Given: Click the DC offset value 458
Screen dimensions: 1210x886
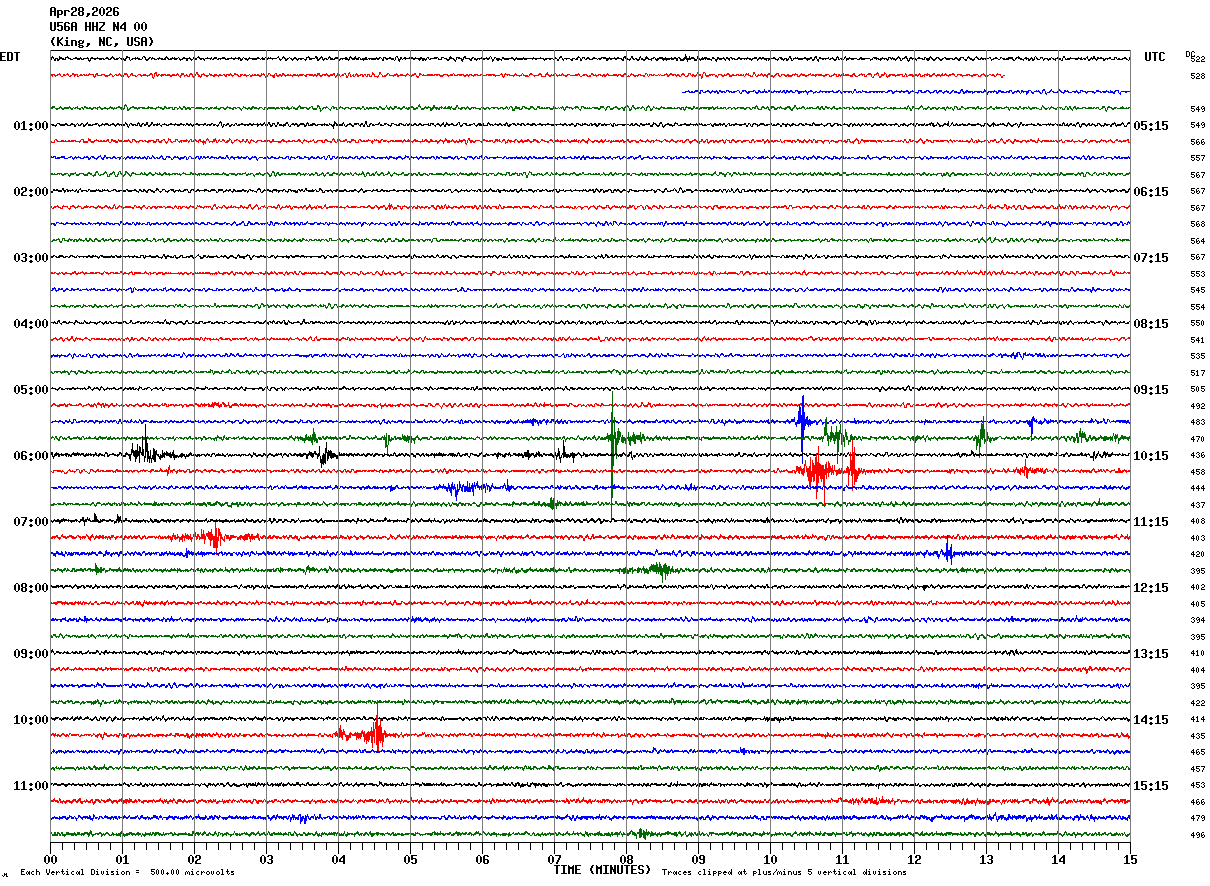Looking at the screenshot, I should [1197, 472].
